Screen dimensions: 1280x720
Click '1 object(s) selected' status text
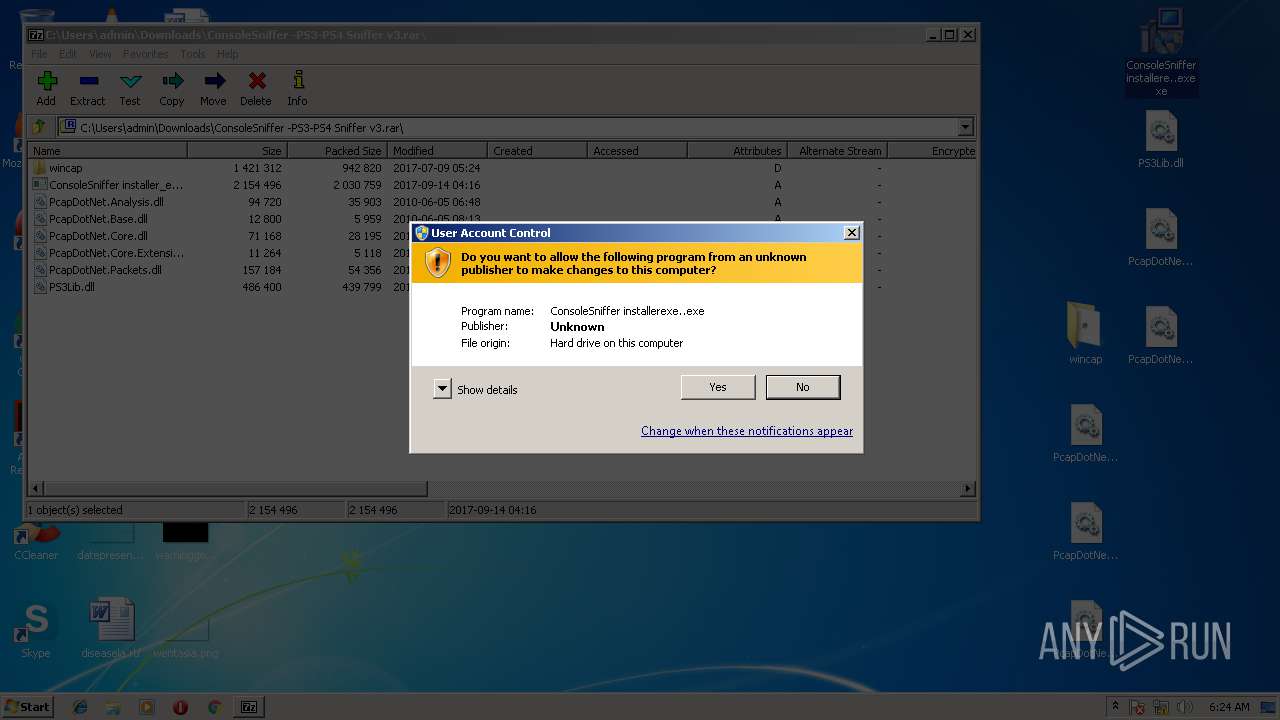75,510
